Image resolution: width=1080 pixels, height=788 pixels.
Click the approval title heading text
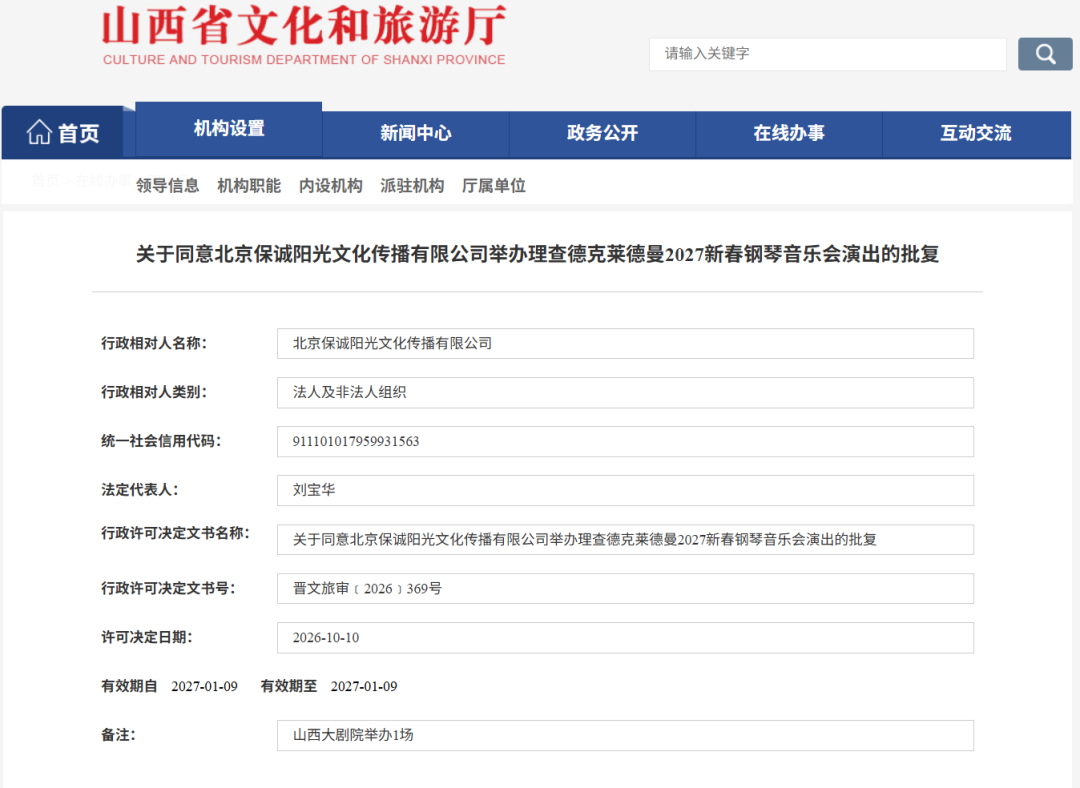coord(537,254)
